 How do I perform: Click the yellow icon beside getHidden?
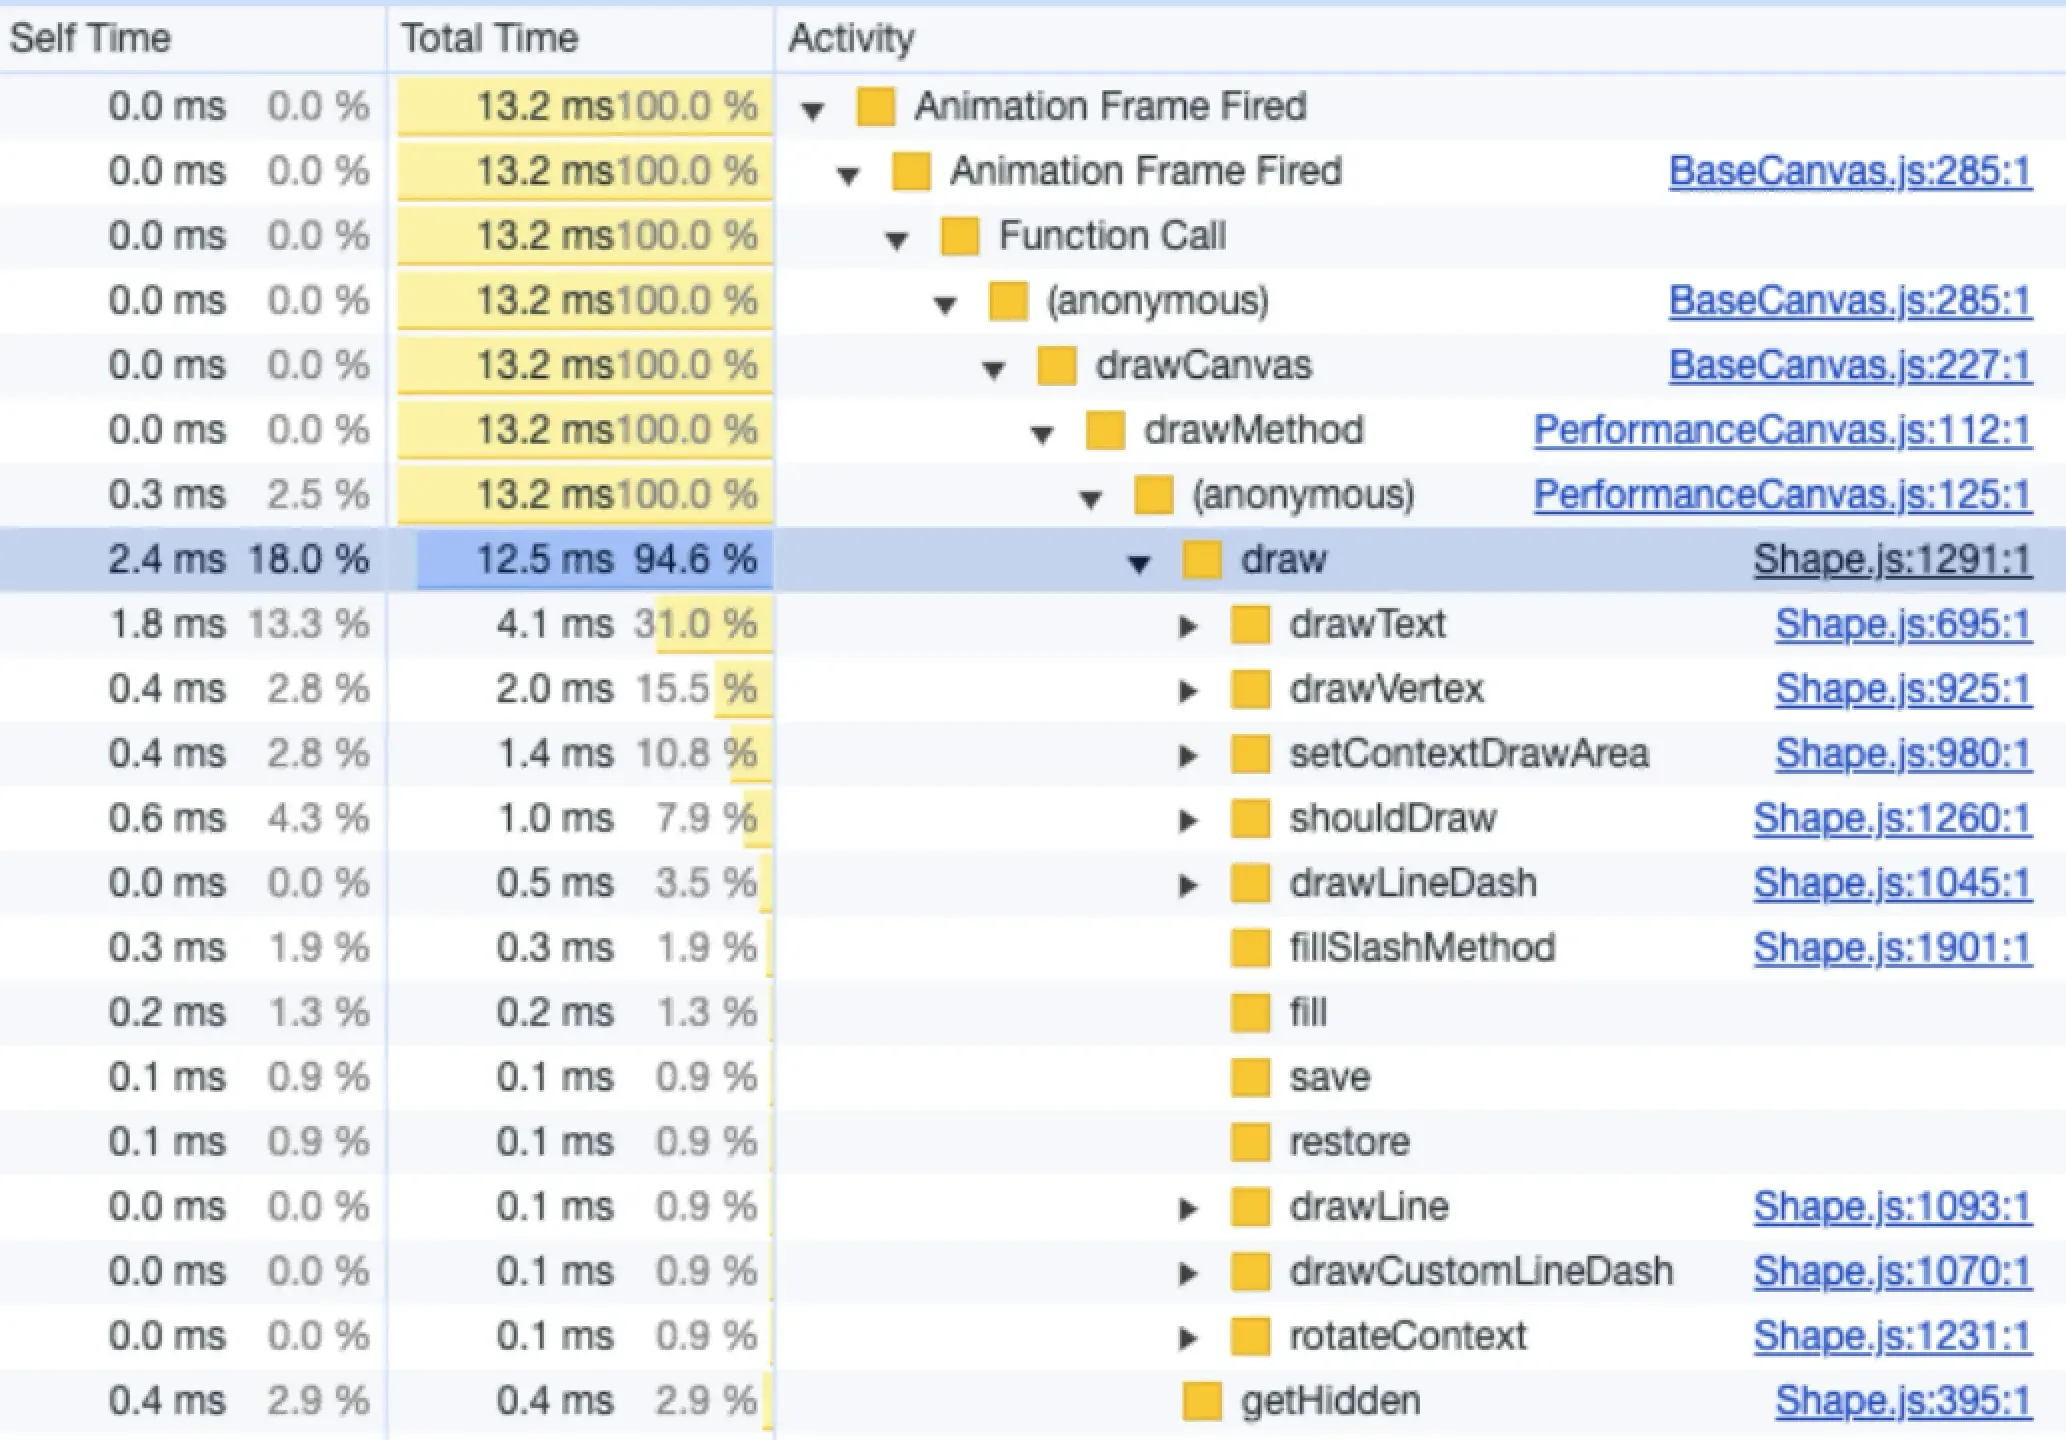1201,1401
